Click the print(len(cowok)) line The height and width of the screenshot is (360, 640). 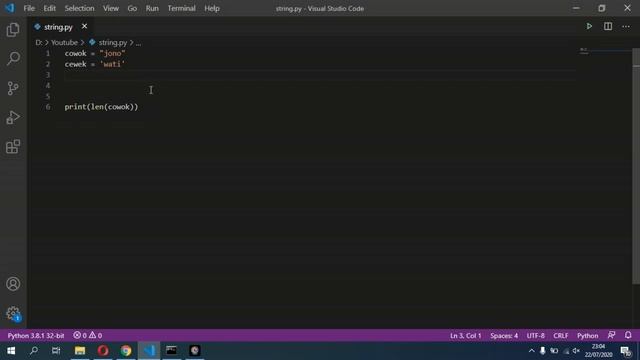pos(101,107)
